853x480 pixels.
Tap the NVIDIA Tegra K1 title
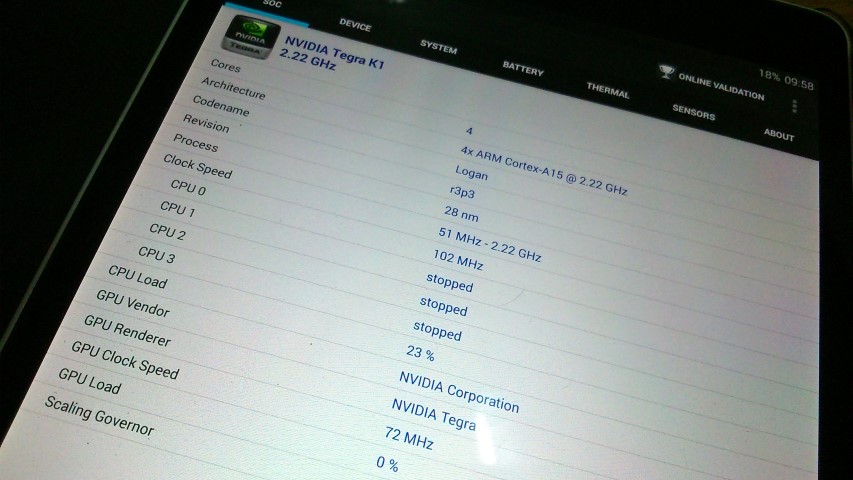pyautogui.click(x=335, y=54)
